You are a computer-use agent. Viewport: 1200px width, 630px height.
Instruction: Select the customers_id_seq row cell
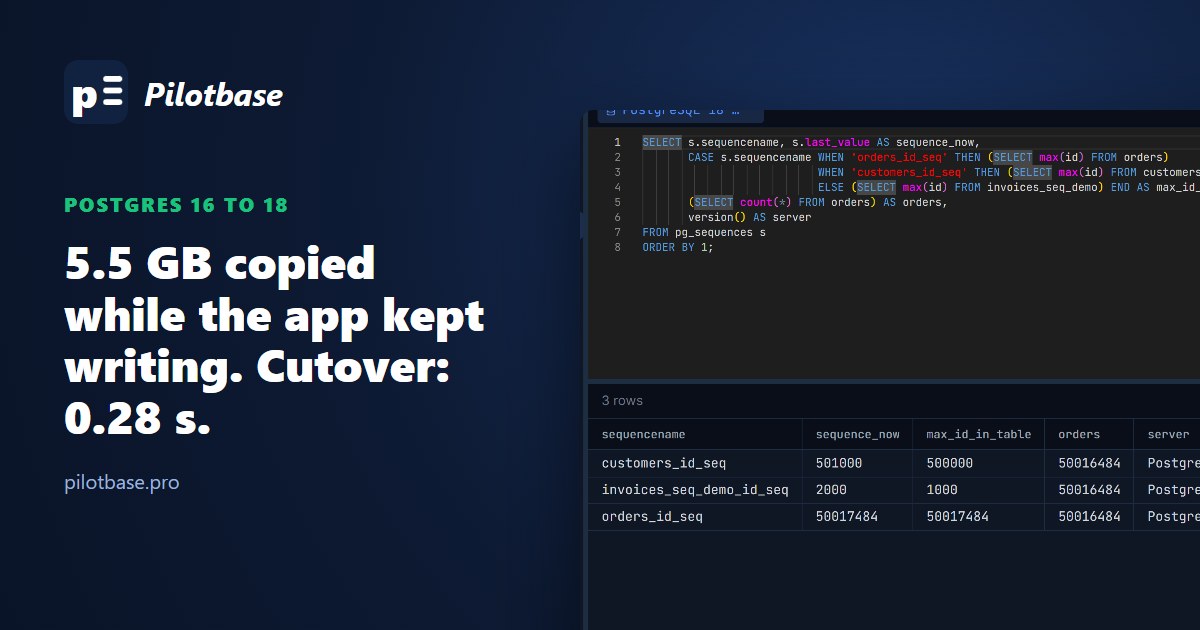point(695,463)
